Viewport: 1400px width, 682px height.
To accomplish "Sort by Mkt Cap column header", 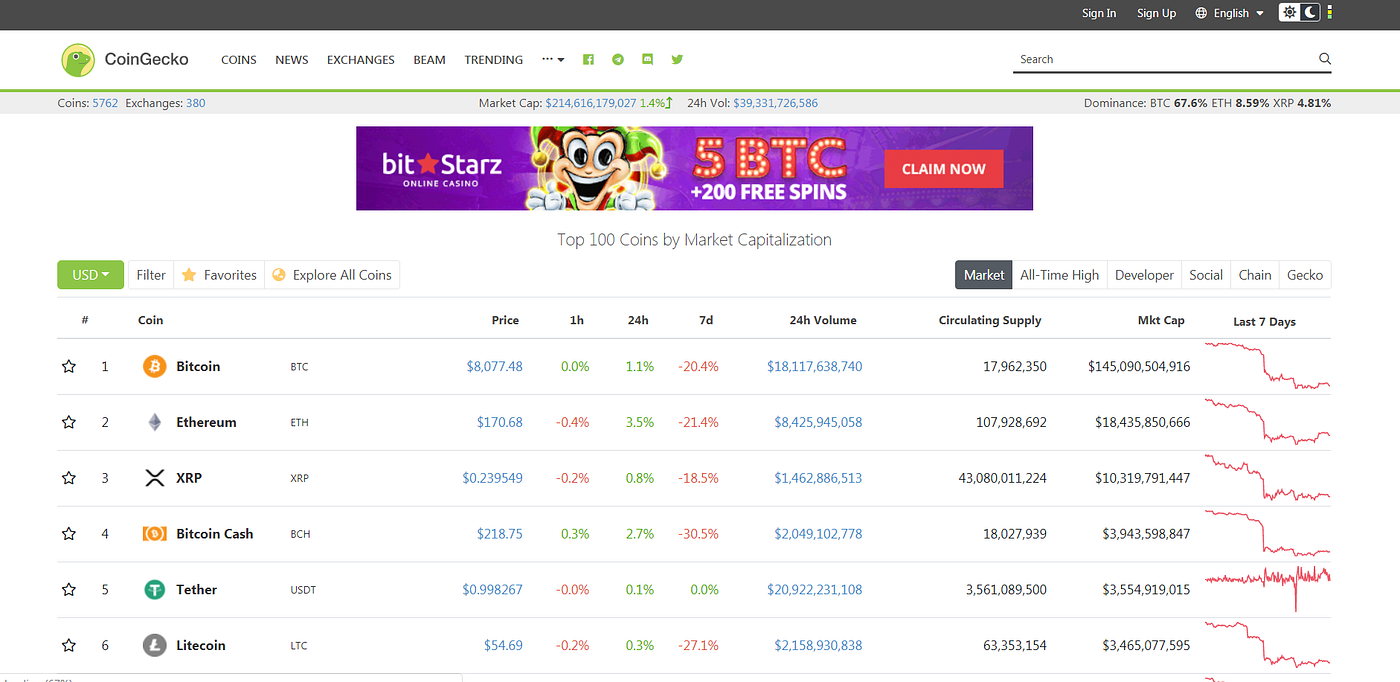I will [1161, 320].
